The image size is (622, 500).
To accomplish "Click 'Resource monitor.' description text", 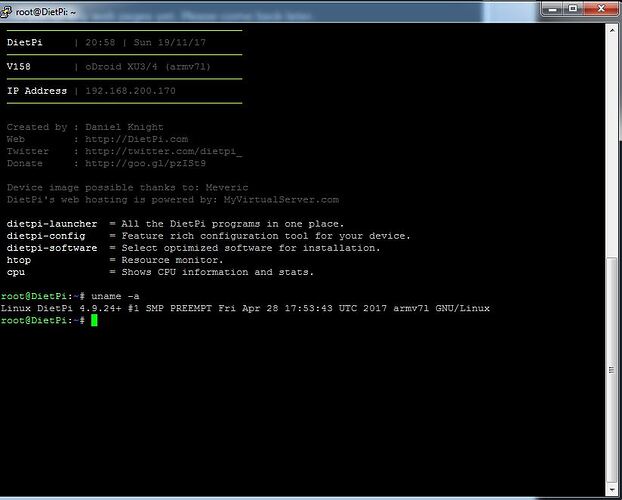I will click(172, 260).
